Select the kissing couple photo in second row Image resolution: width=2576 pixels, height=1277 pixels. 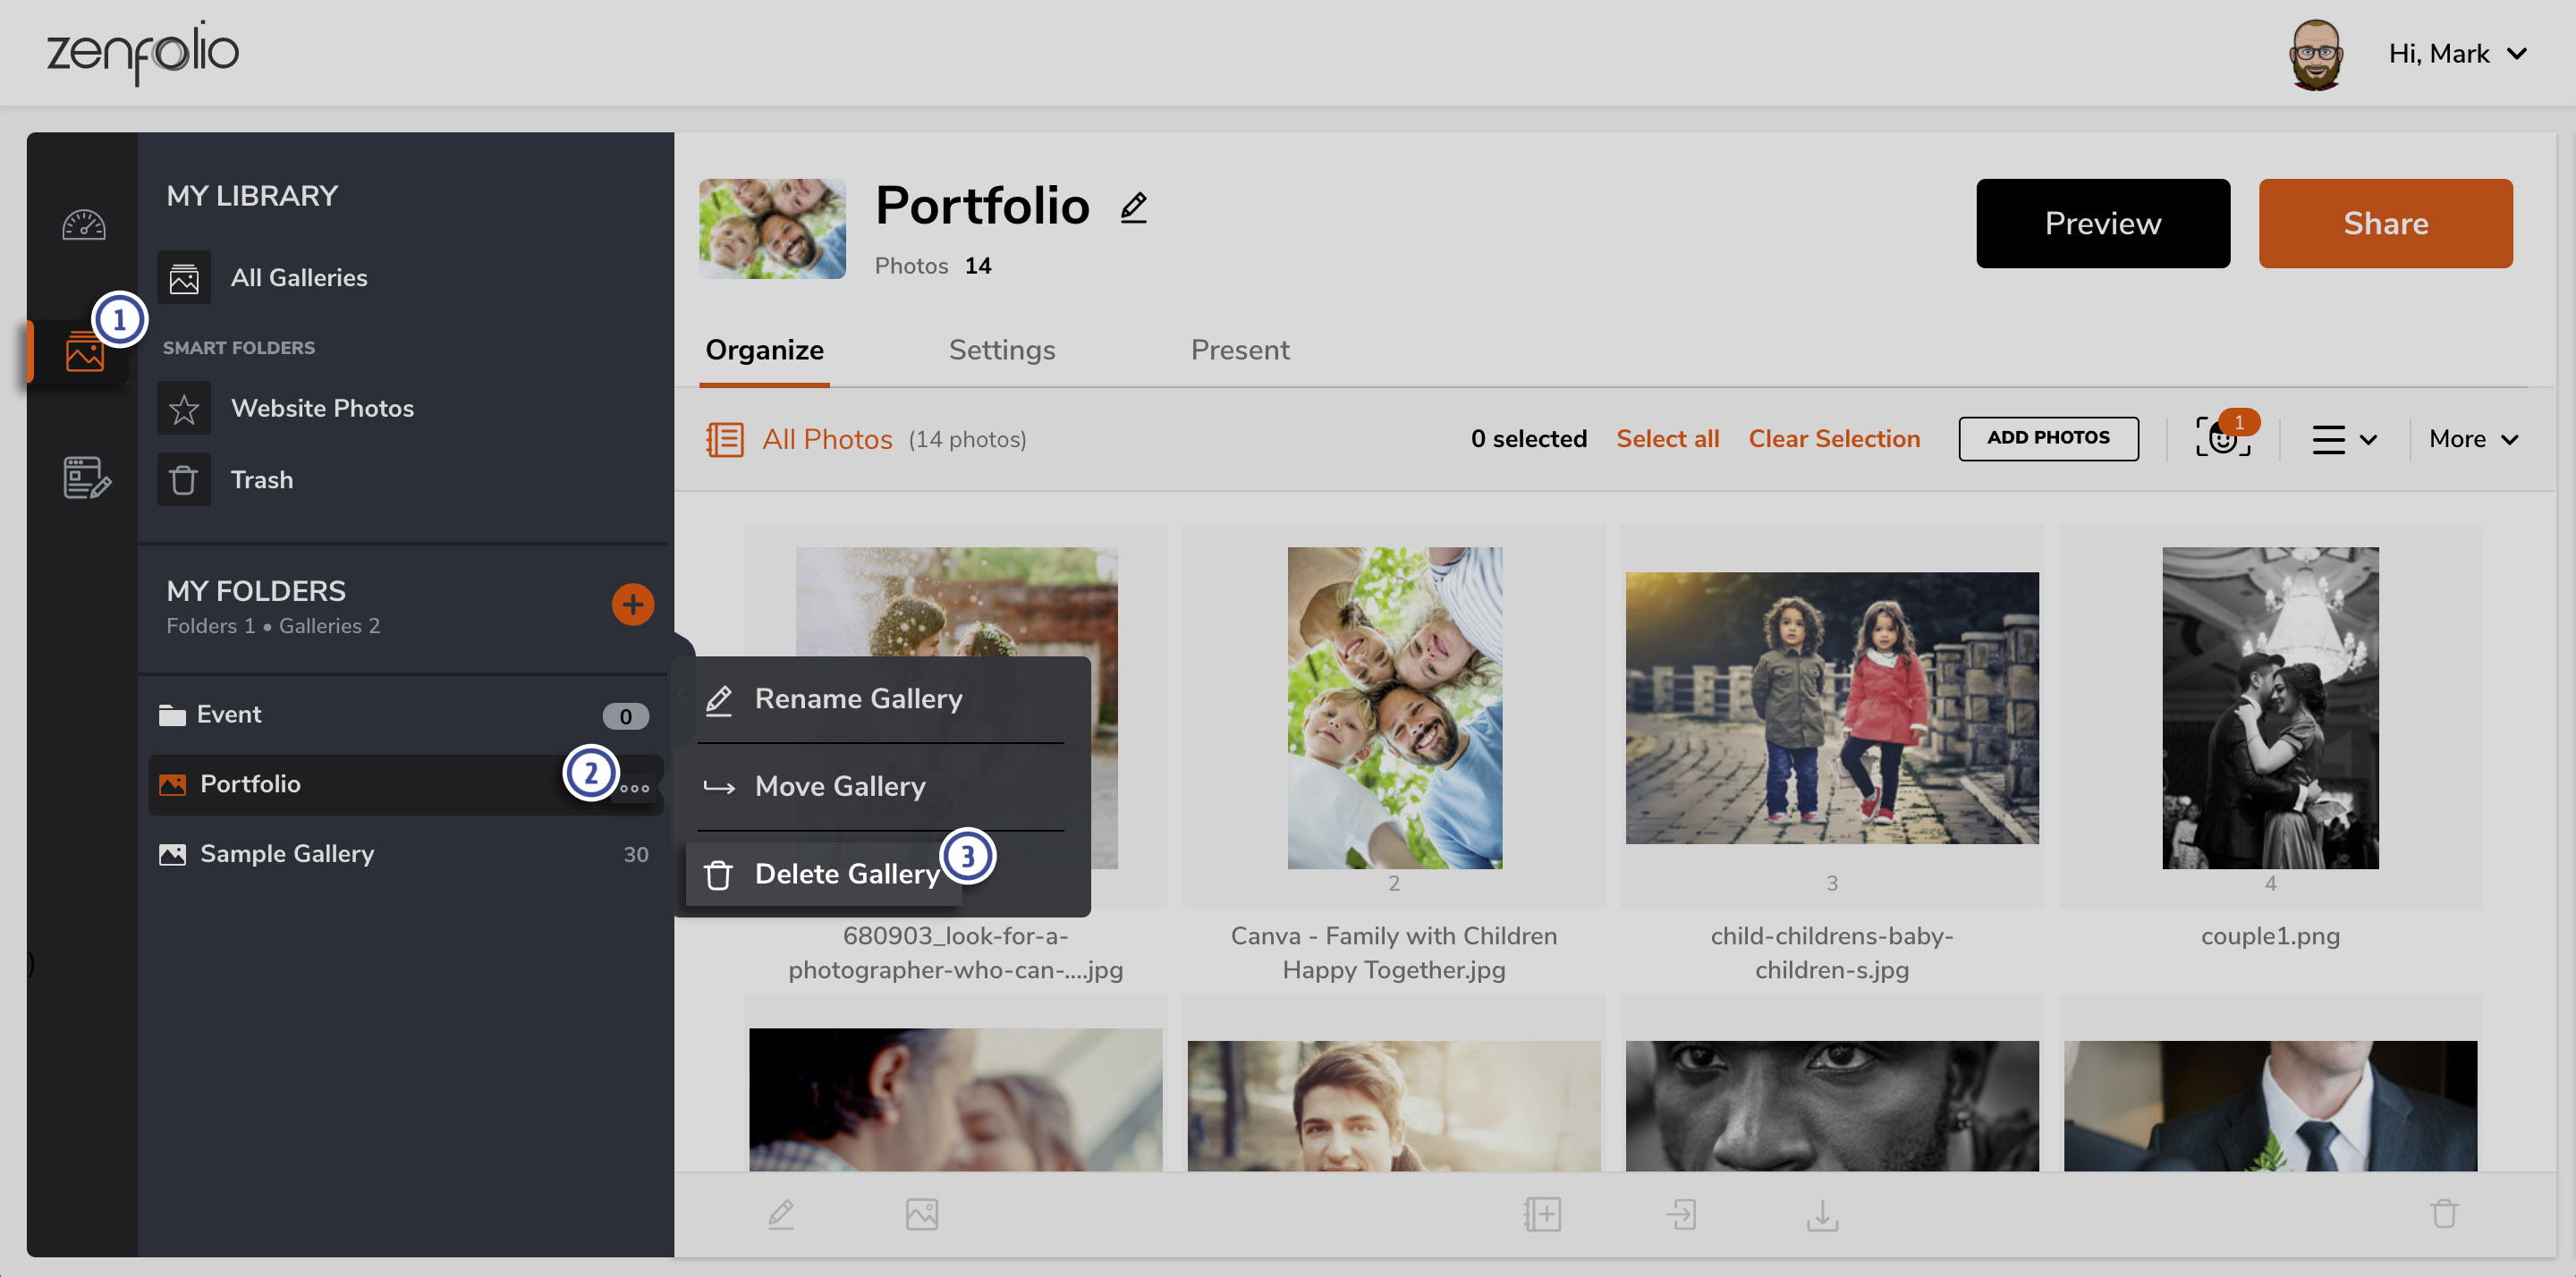click(955, 1099)
